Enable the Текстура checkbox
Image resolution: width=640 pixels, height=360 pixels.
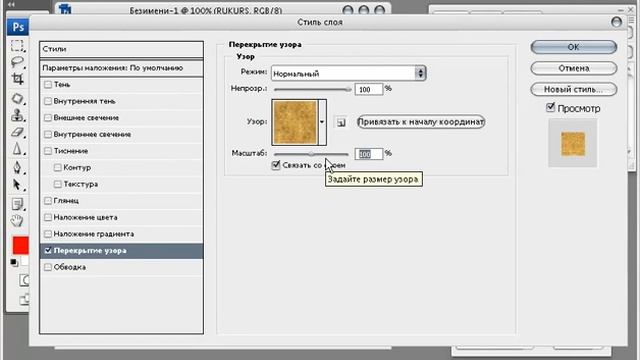[x=58, y=184]
